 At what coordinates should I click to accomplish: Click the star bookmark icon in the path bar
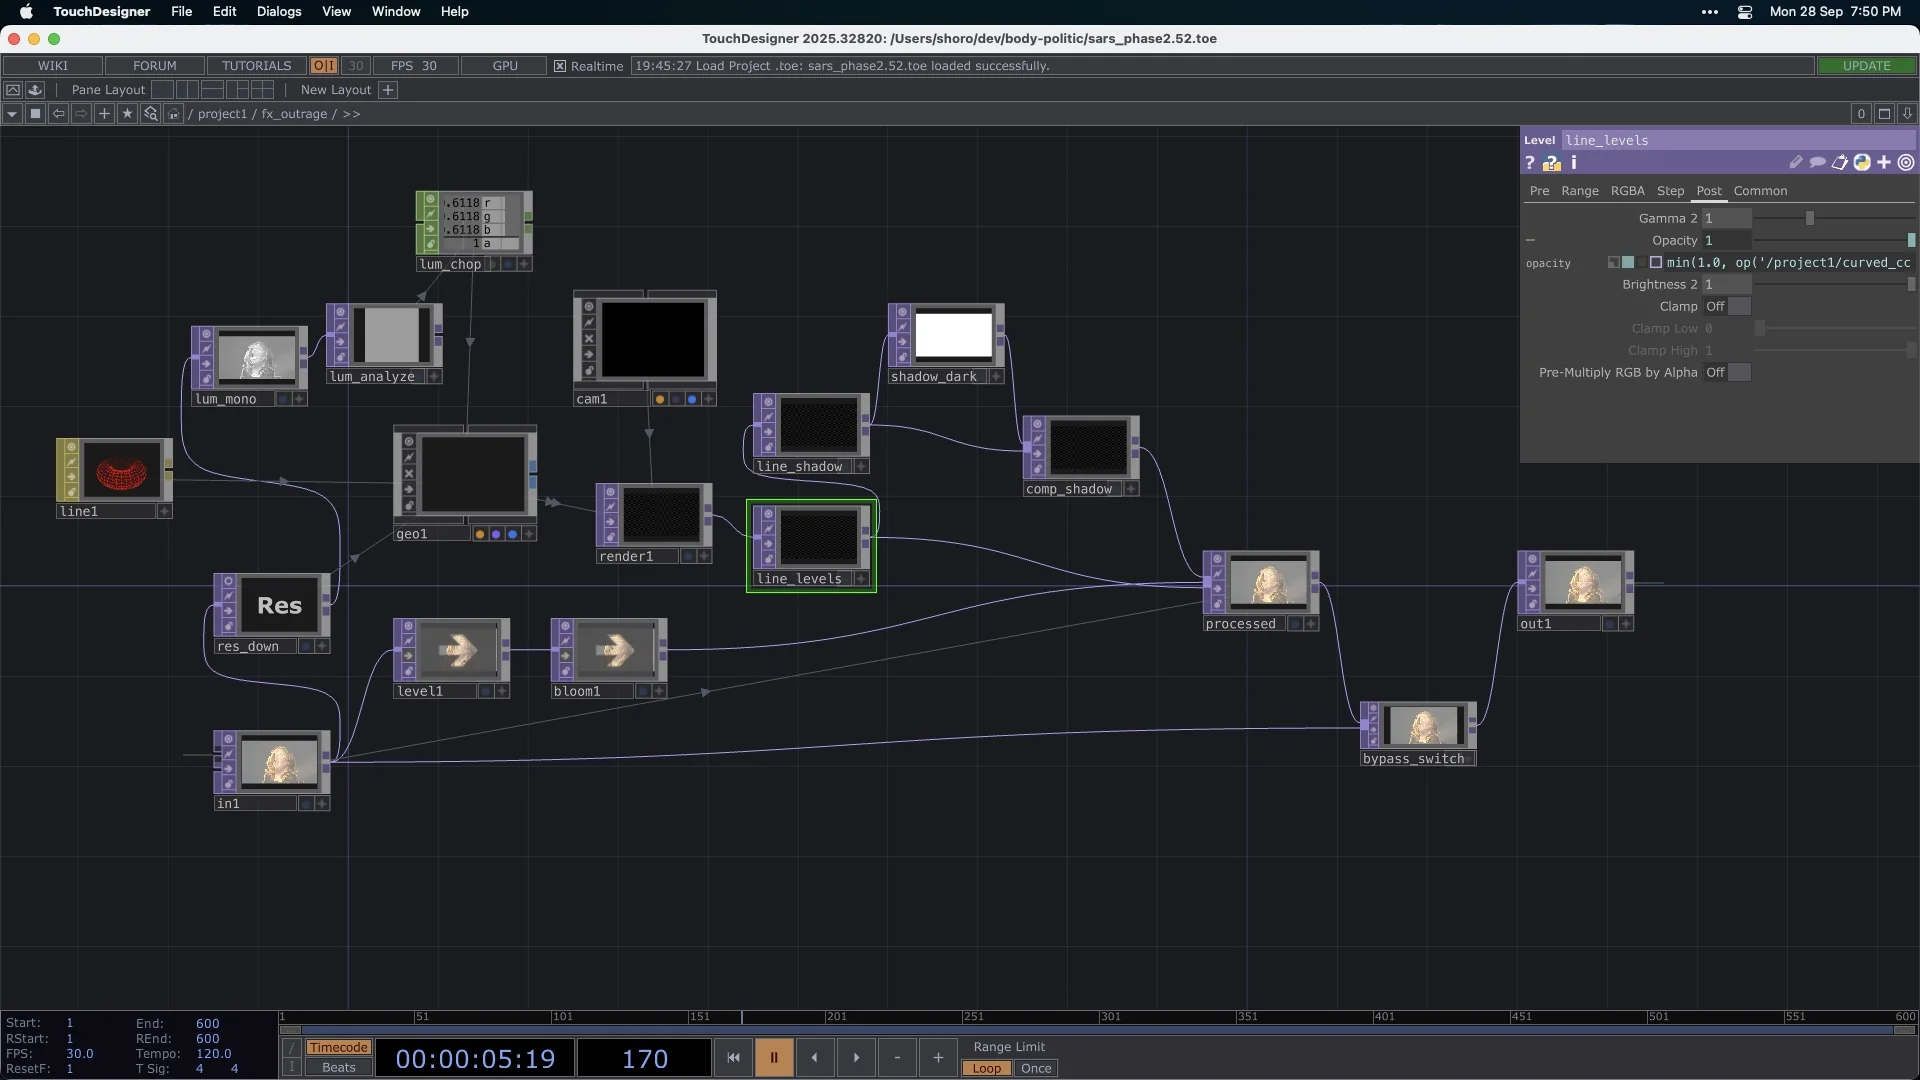(x=127, y=114)
